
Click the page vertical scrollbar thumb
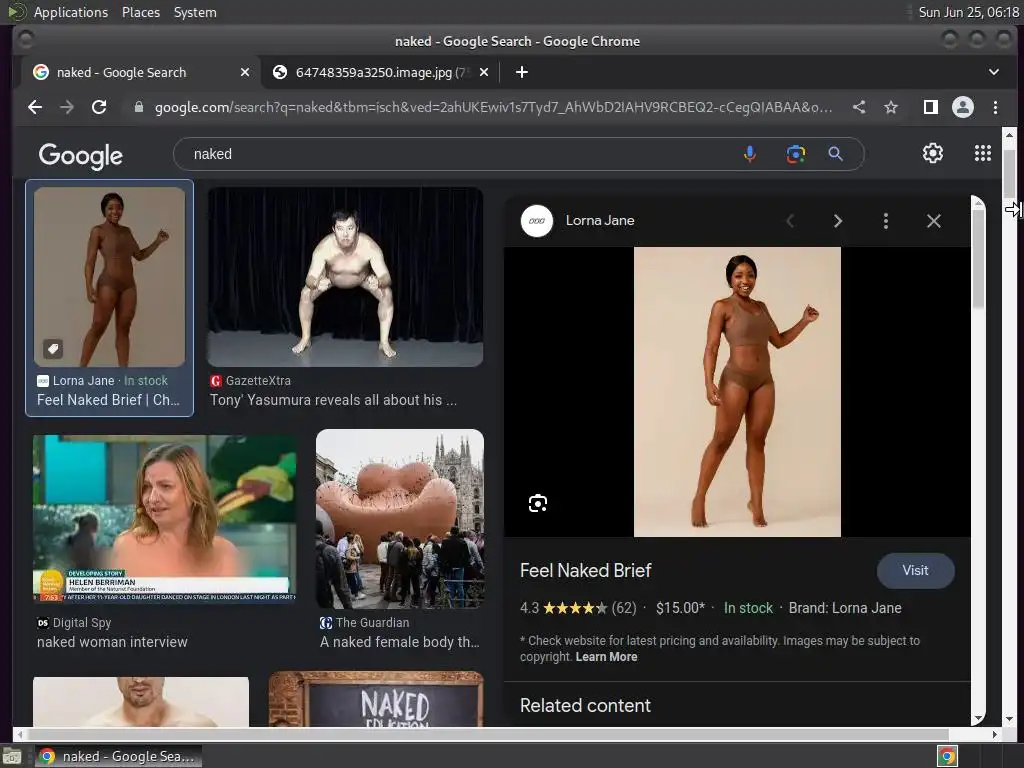pos(1010,173)
